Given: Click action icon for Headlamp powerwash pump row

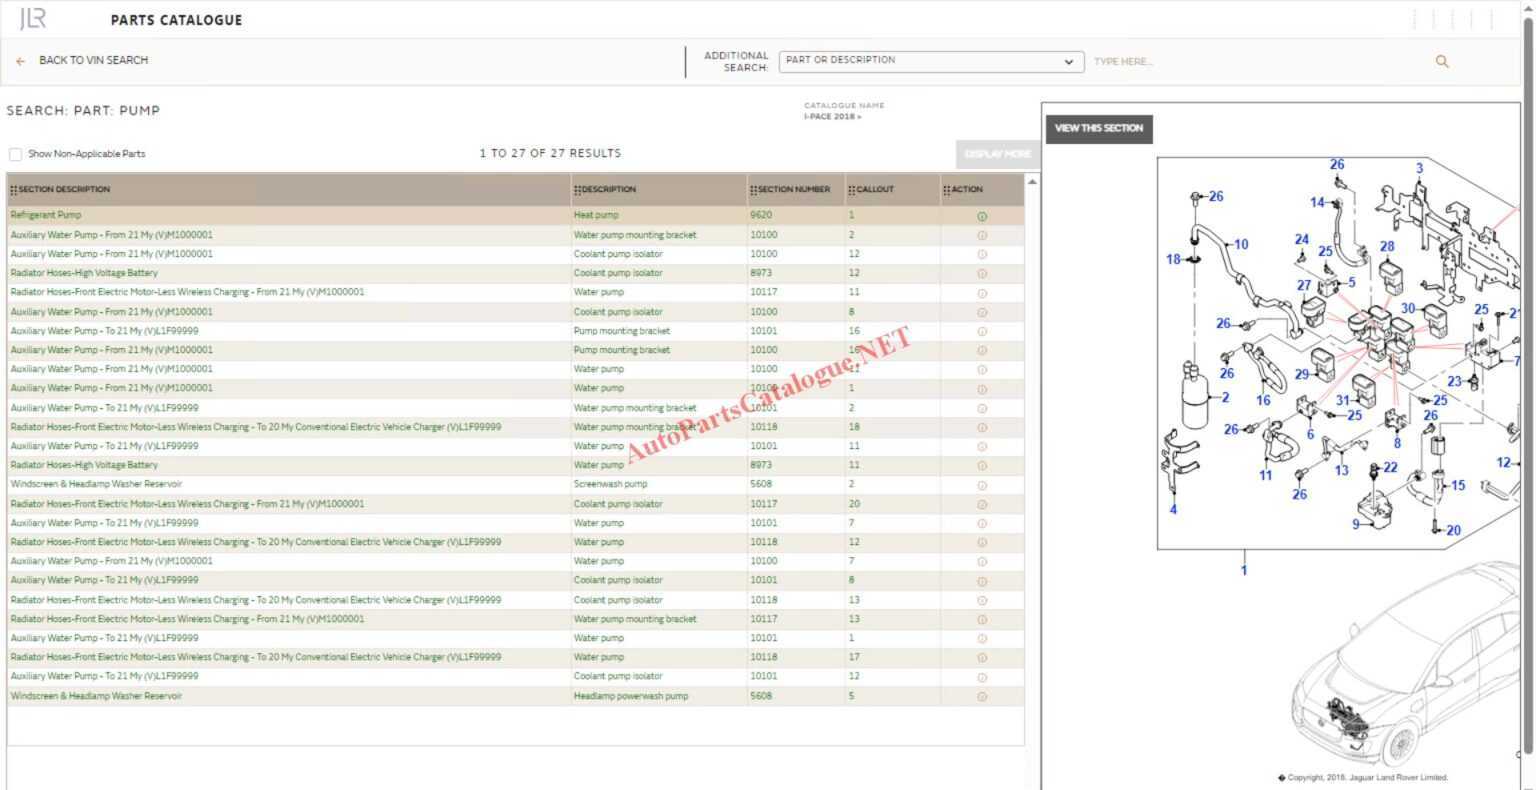Looking at the screenshot, I should [x=981, y=697].
